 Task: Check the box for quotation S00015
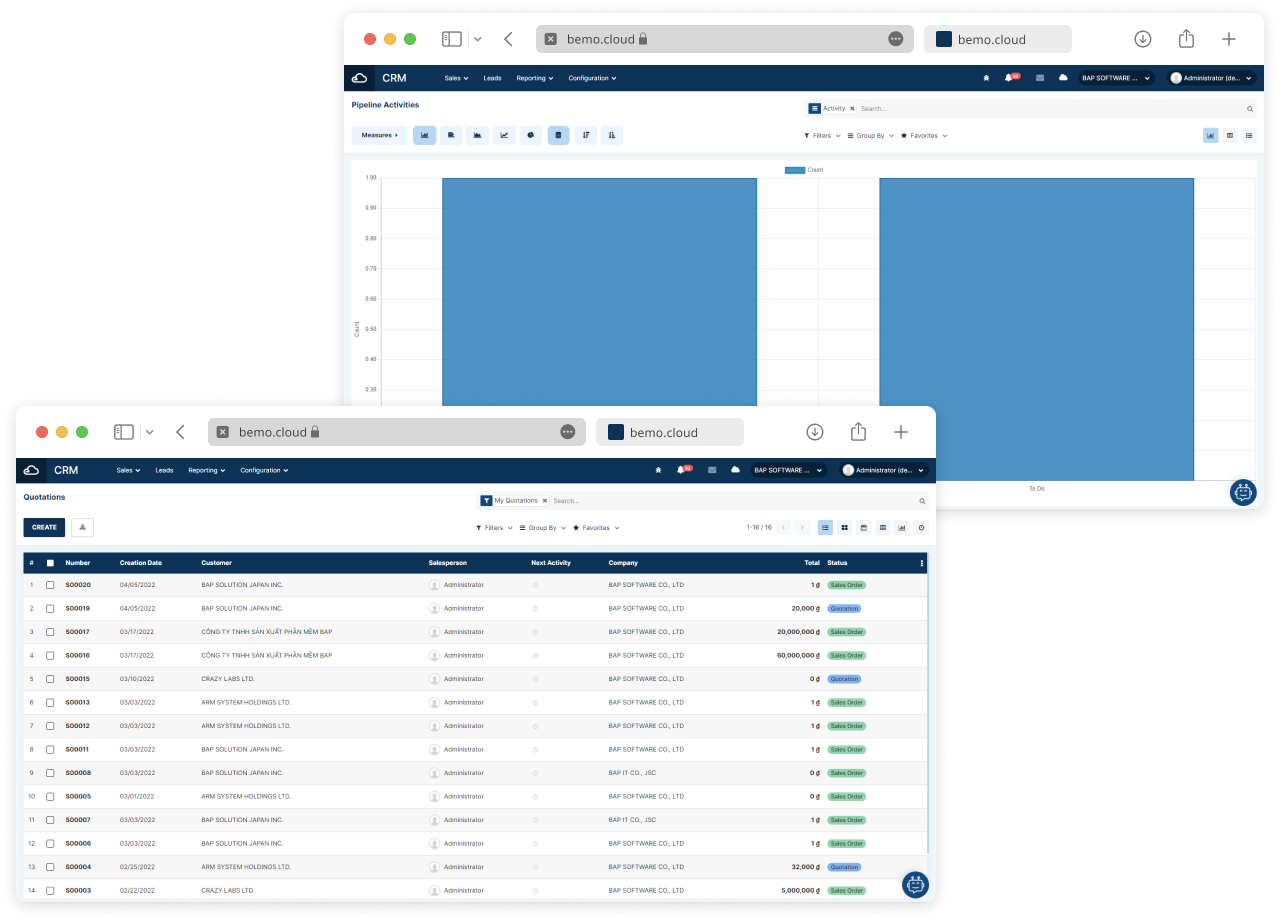click(50, 679)
